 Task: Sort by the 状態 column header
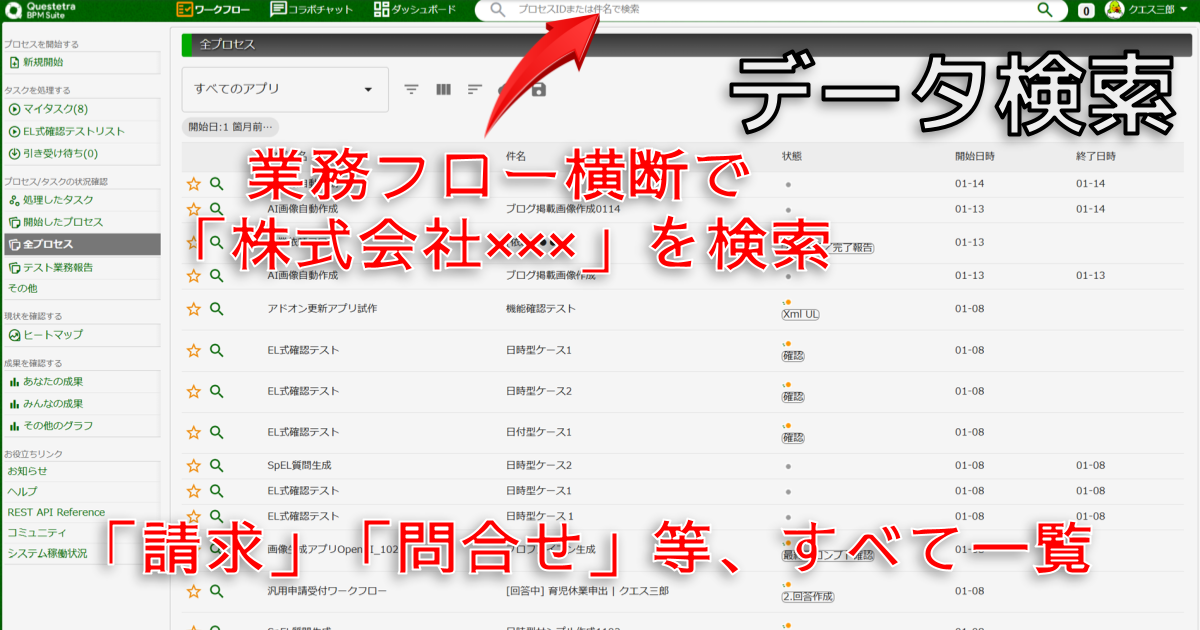pos(792,157)
